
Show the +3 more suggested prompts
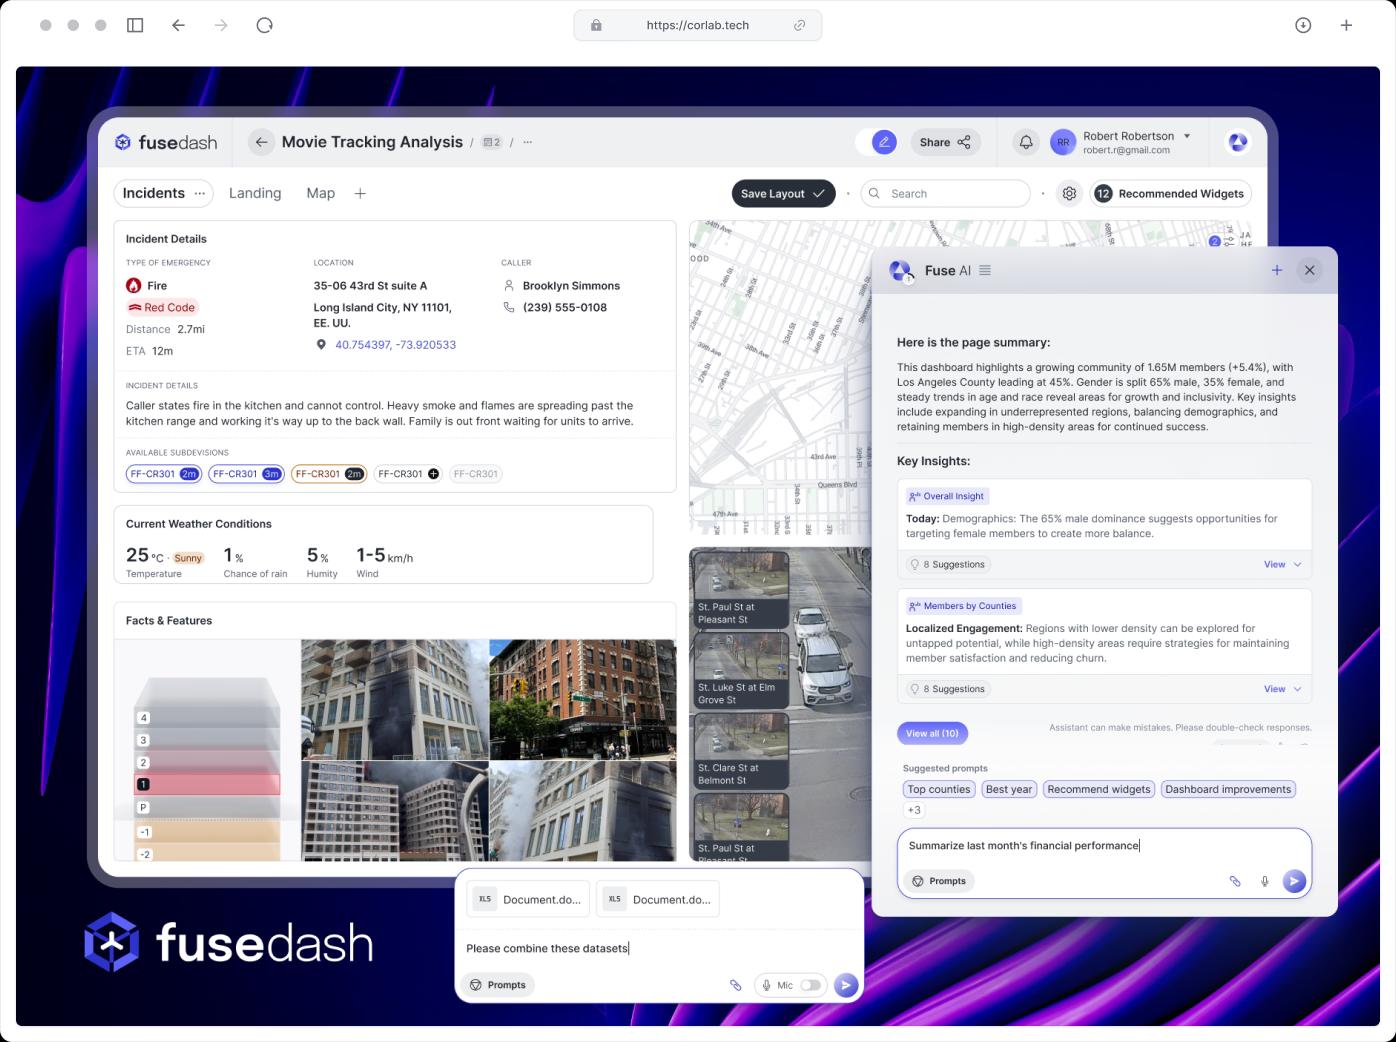914,810
